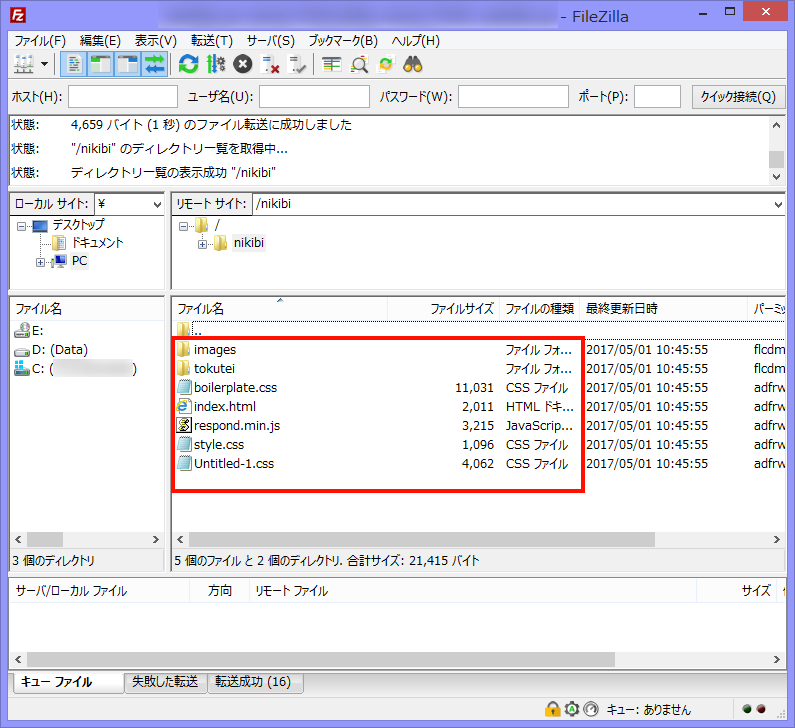
Task: Collapse the remote root / node
Action: pos(184,226)
